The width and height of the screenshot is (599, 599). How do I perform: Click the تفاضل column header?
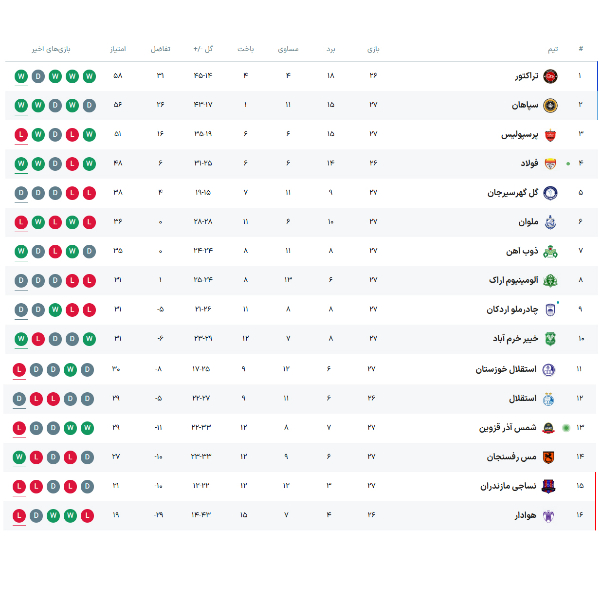[x=160, y=49]
